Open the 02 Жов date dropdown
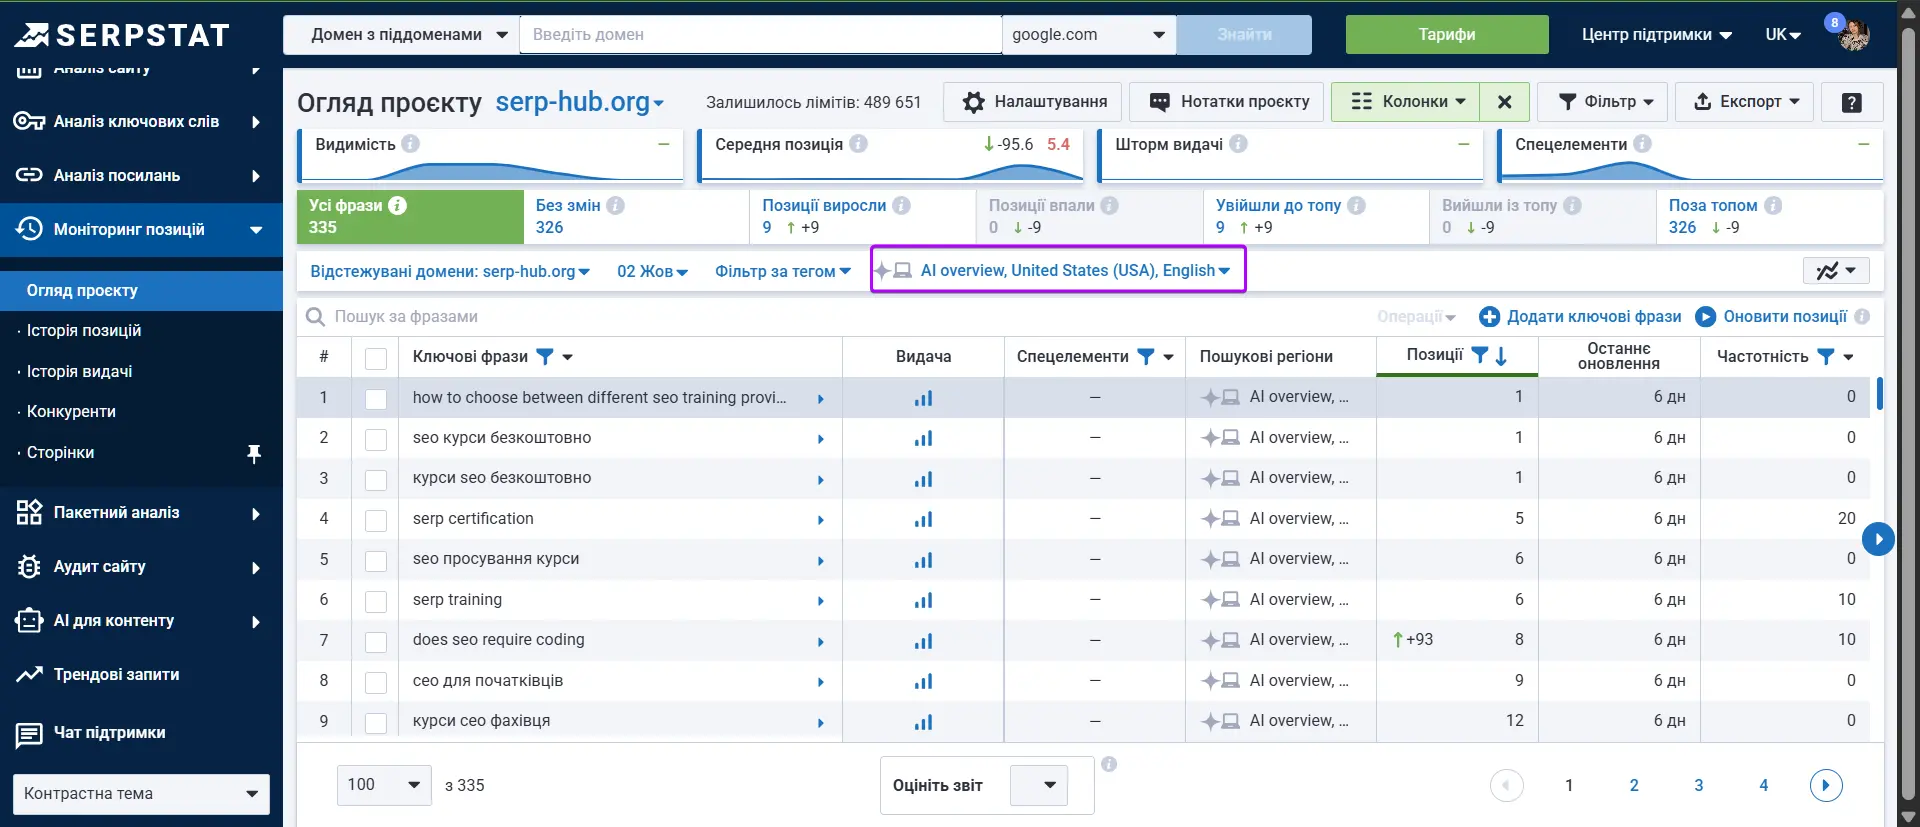 click(x=652, y=272)
